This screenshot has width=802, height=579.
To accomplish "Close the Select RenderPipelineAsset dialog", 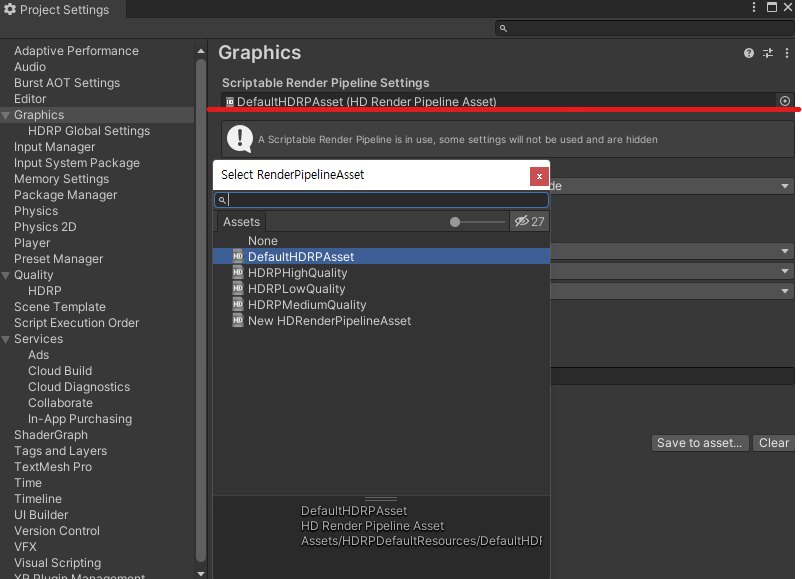I will click(x=539, y=176).
